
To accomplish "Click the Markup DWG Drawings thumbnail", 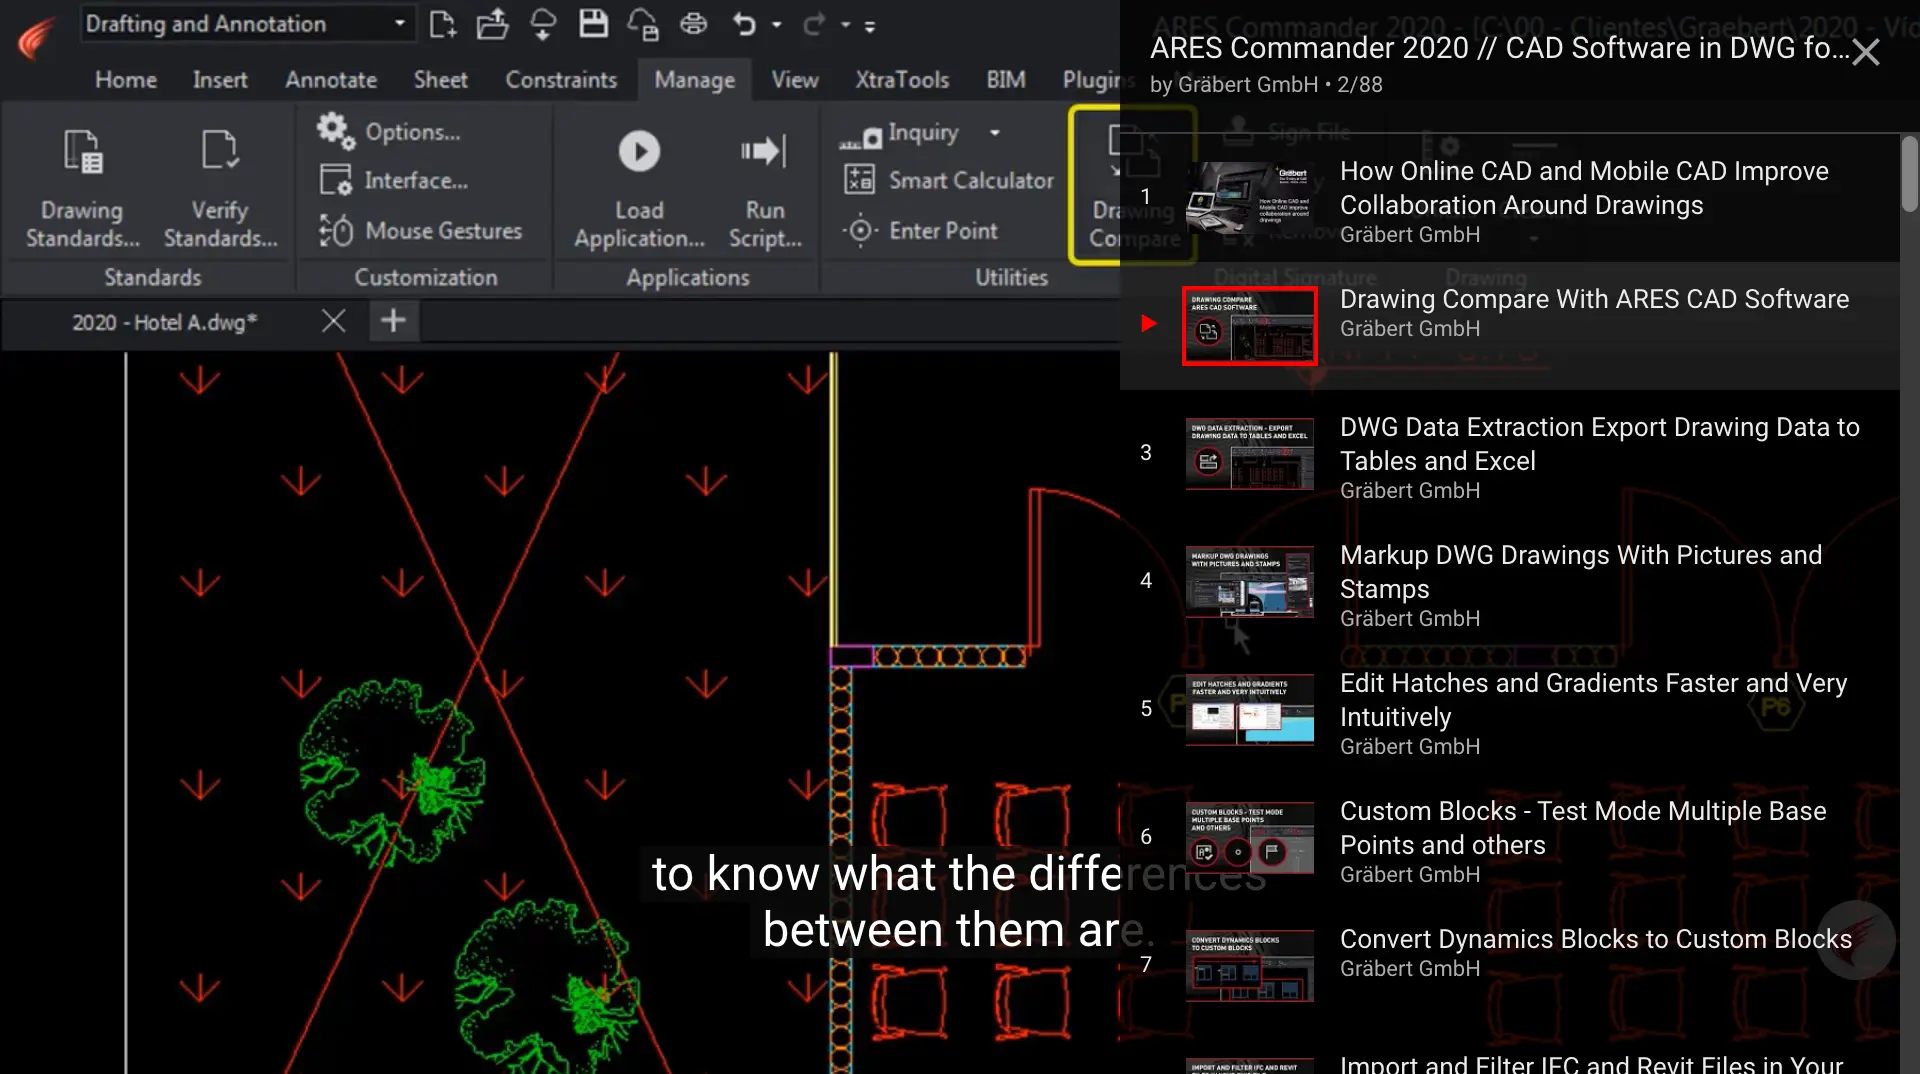I will click(1250, 582).
